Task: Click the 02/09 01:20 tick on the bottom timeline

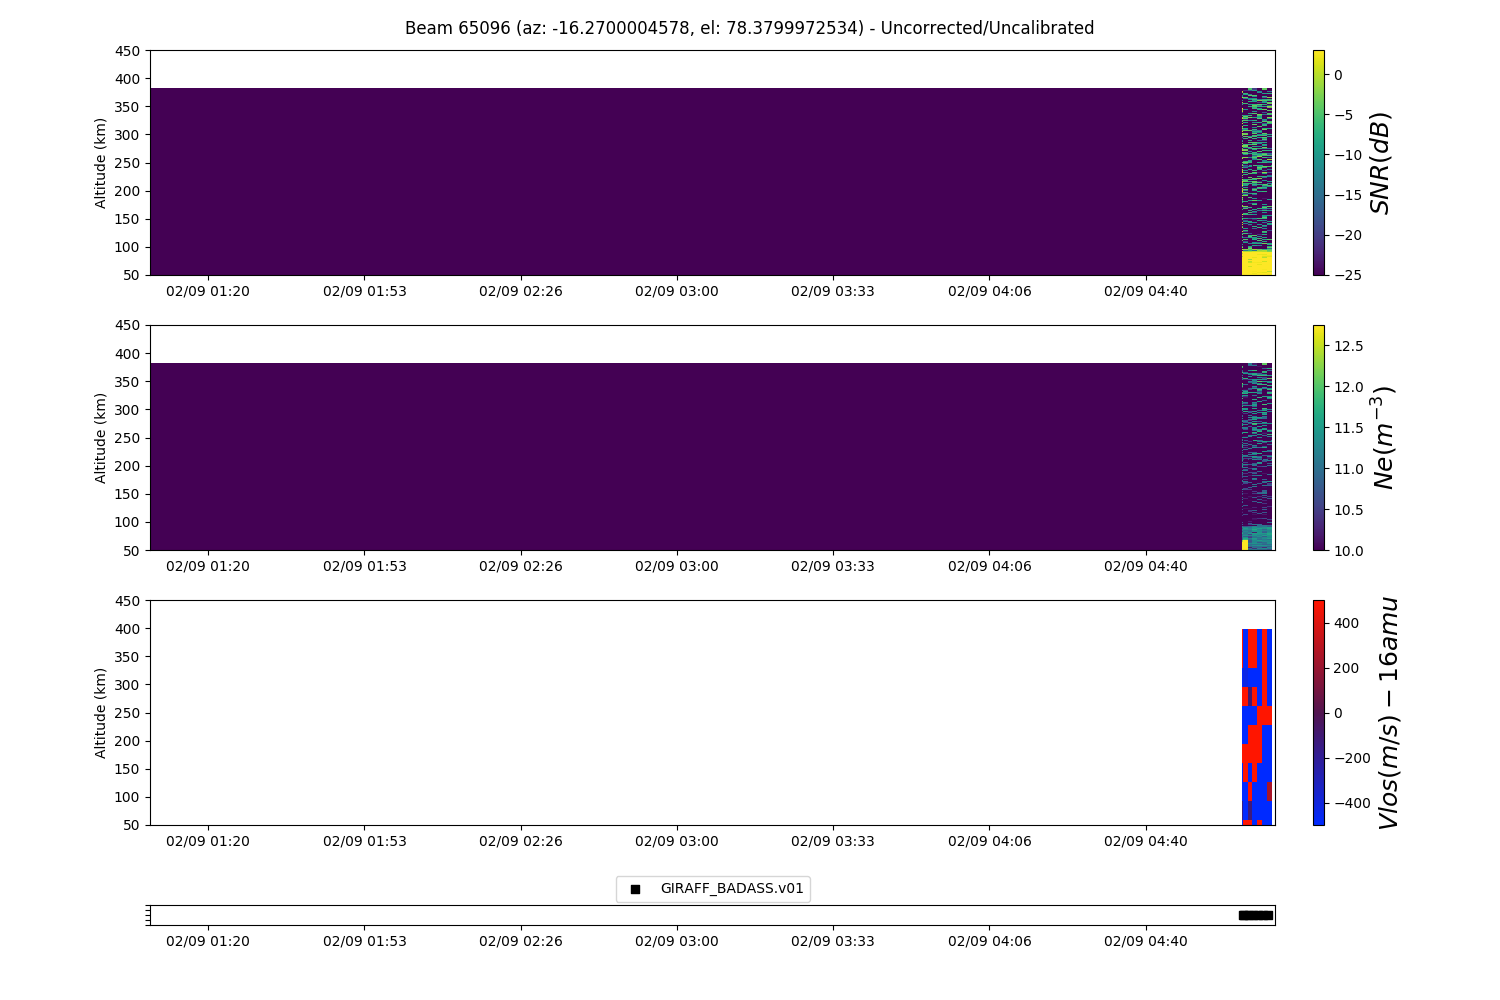Action: click(208, 941)
